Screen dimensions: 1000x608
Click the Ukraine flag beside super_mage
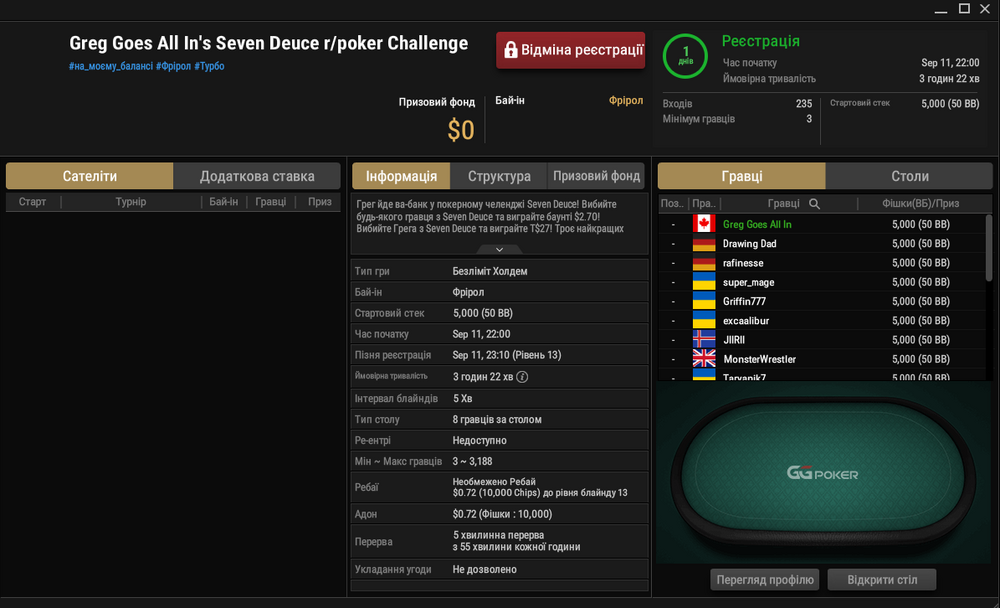704,282
